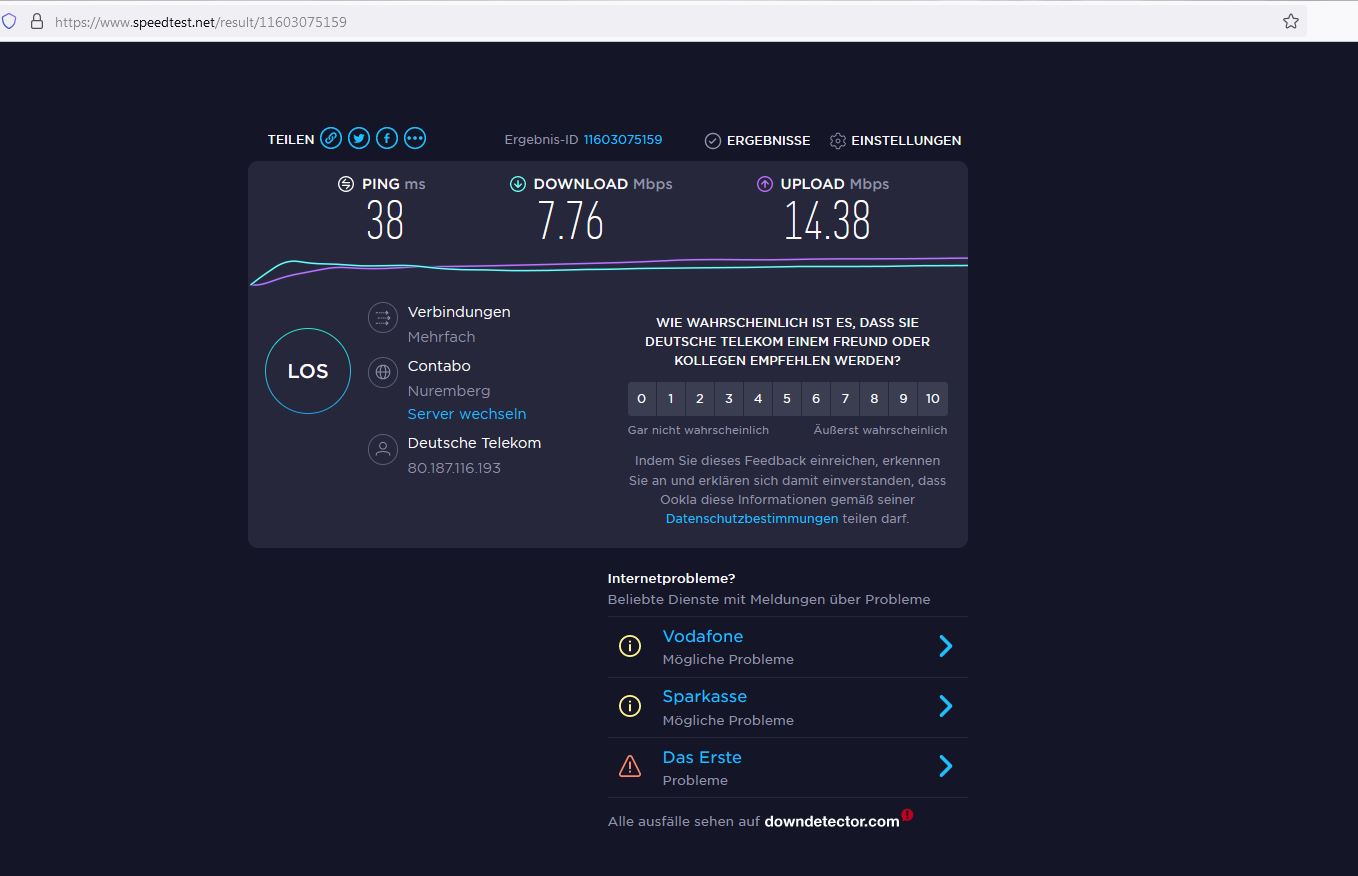Click the bookmark star icon

point(1291,21)
